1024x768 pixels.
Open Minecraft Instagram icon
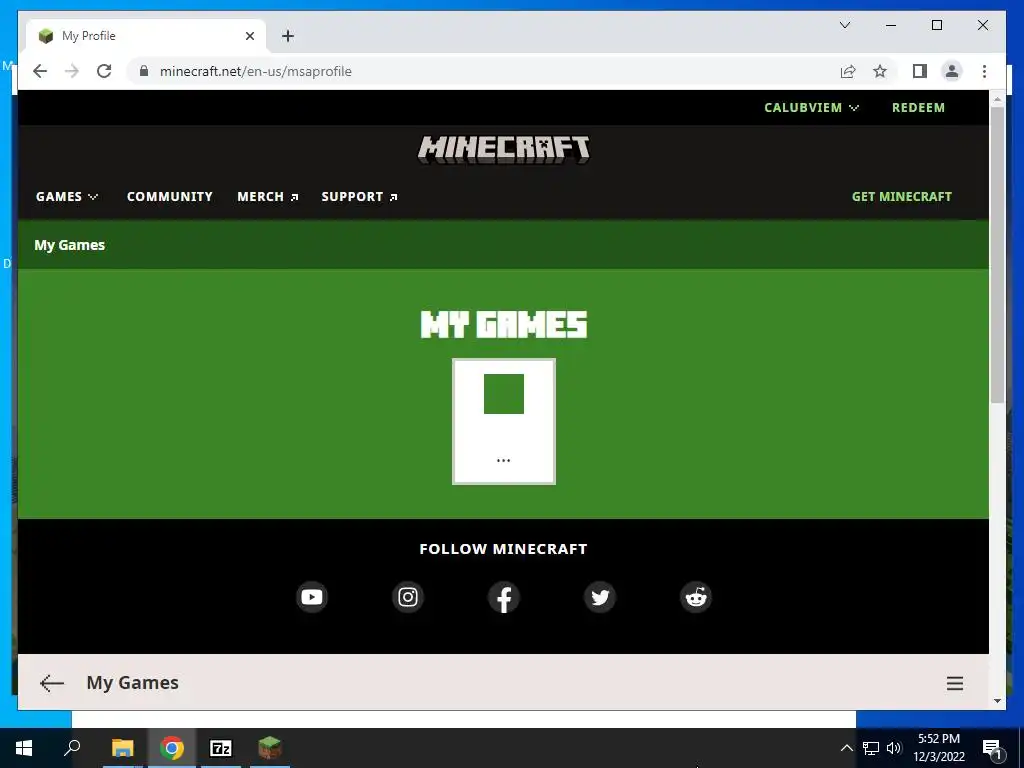coord(408,597)
